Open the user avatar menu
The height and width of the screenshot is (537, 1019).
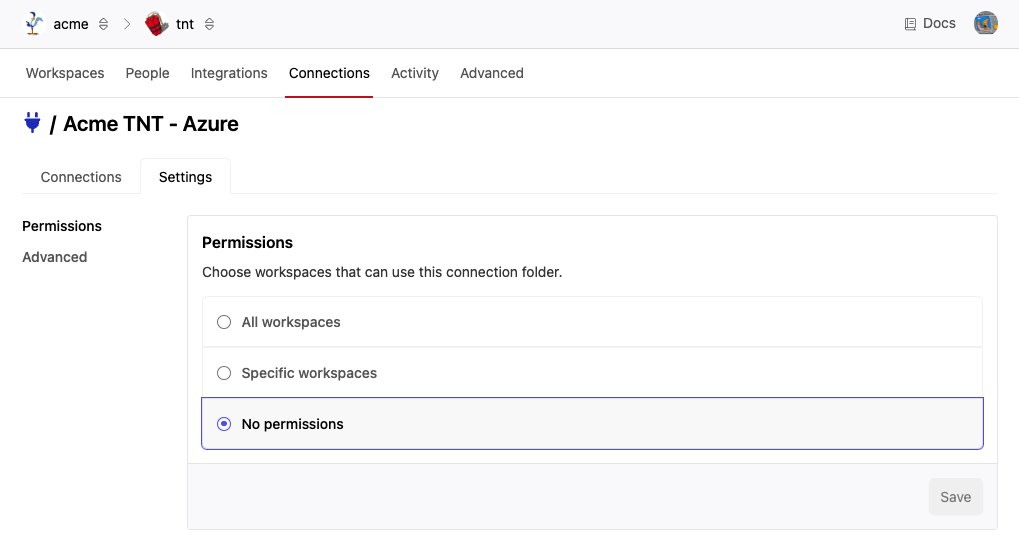985,24
